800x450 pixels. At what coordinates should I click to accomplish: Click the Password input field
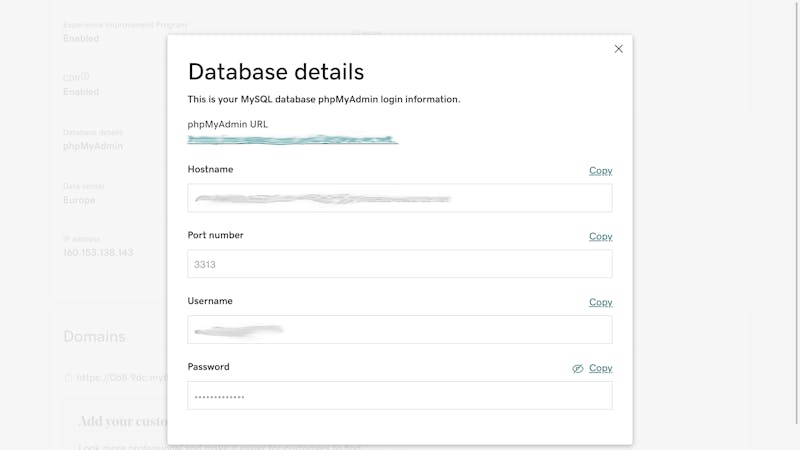coord(399,395)
